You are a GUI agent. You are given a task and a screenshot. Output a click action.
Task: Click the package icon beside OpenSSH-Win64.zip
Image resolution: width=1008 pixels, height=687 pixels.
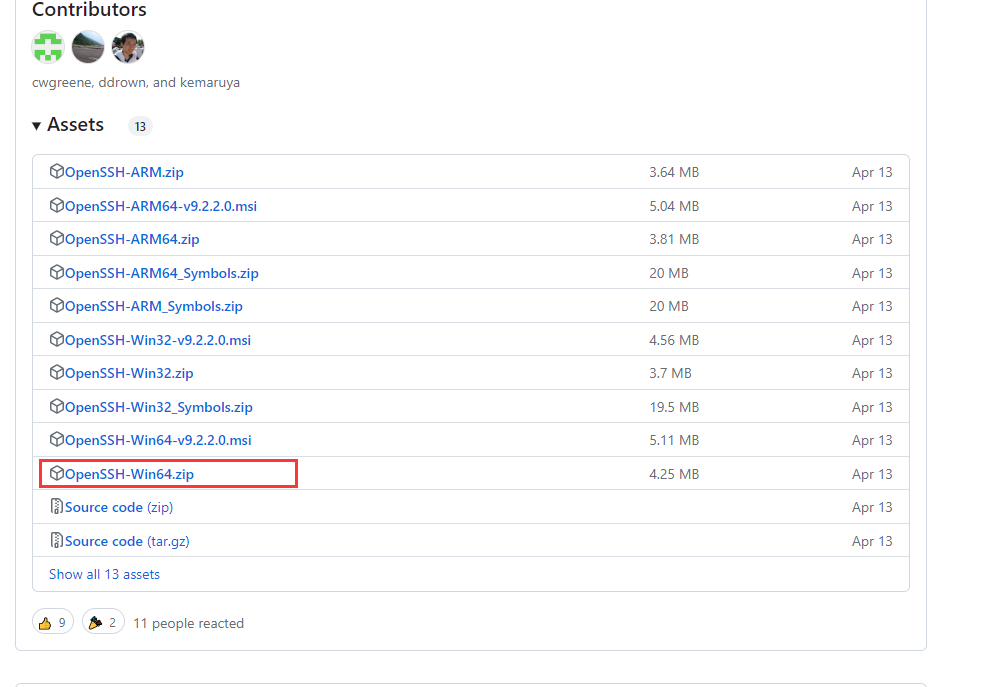click(x=57, y=473)
